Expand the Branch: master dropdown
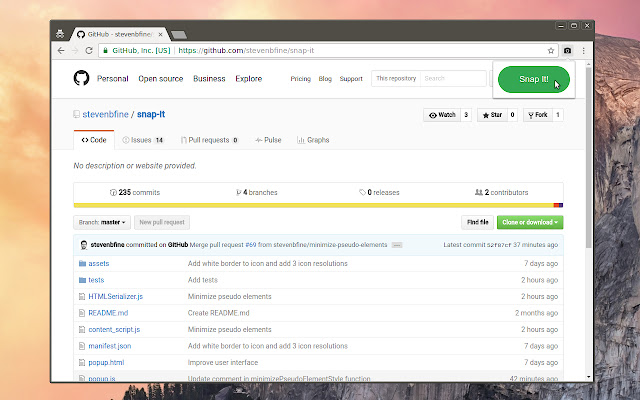Image resolution: width=640 pixels, height=400 pixels. pyautogui.click(x=102, y=222)
